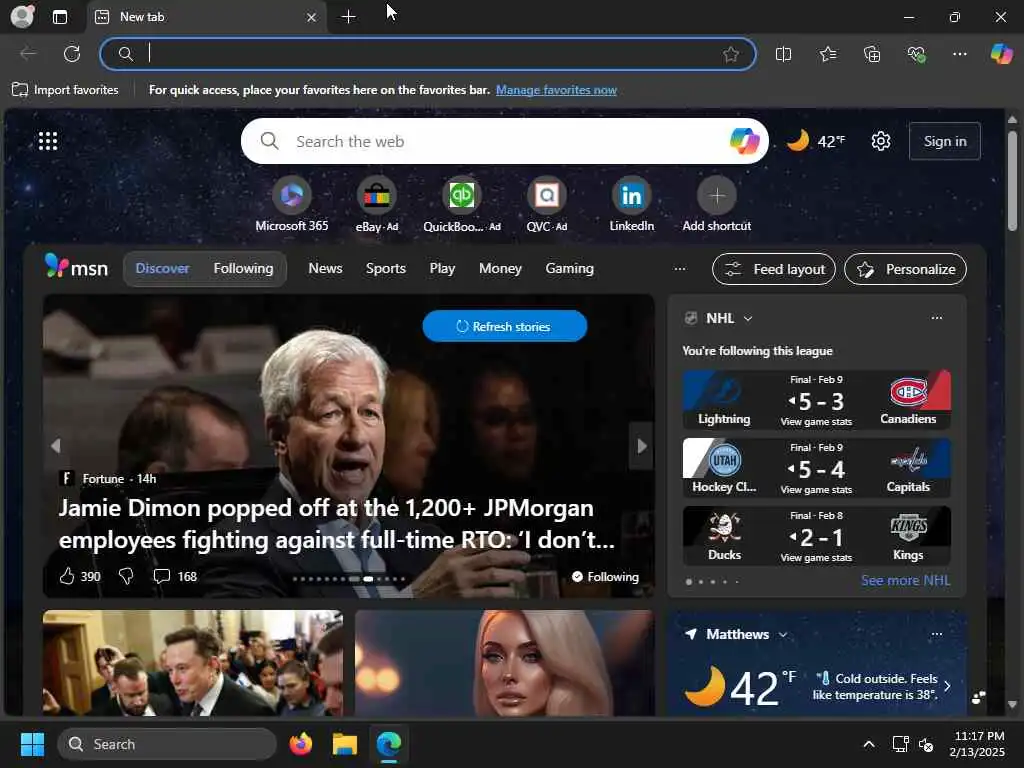This screenshot has width=1024, height=768.
Task: Open the Favorites list icon
Action: tap(827, 54)
